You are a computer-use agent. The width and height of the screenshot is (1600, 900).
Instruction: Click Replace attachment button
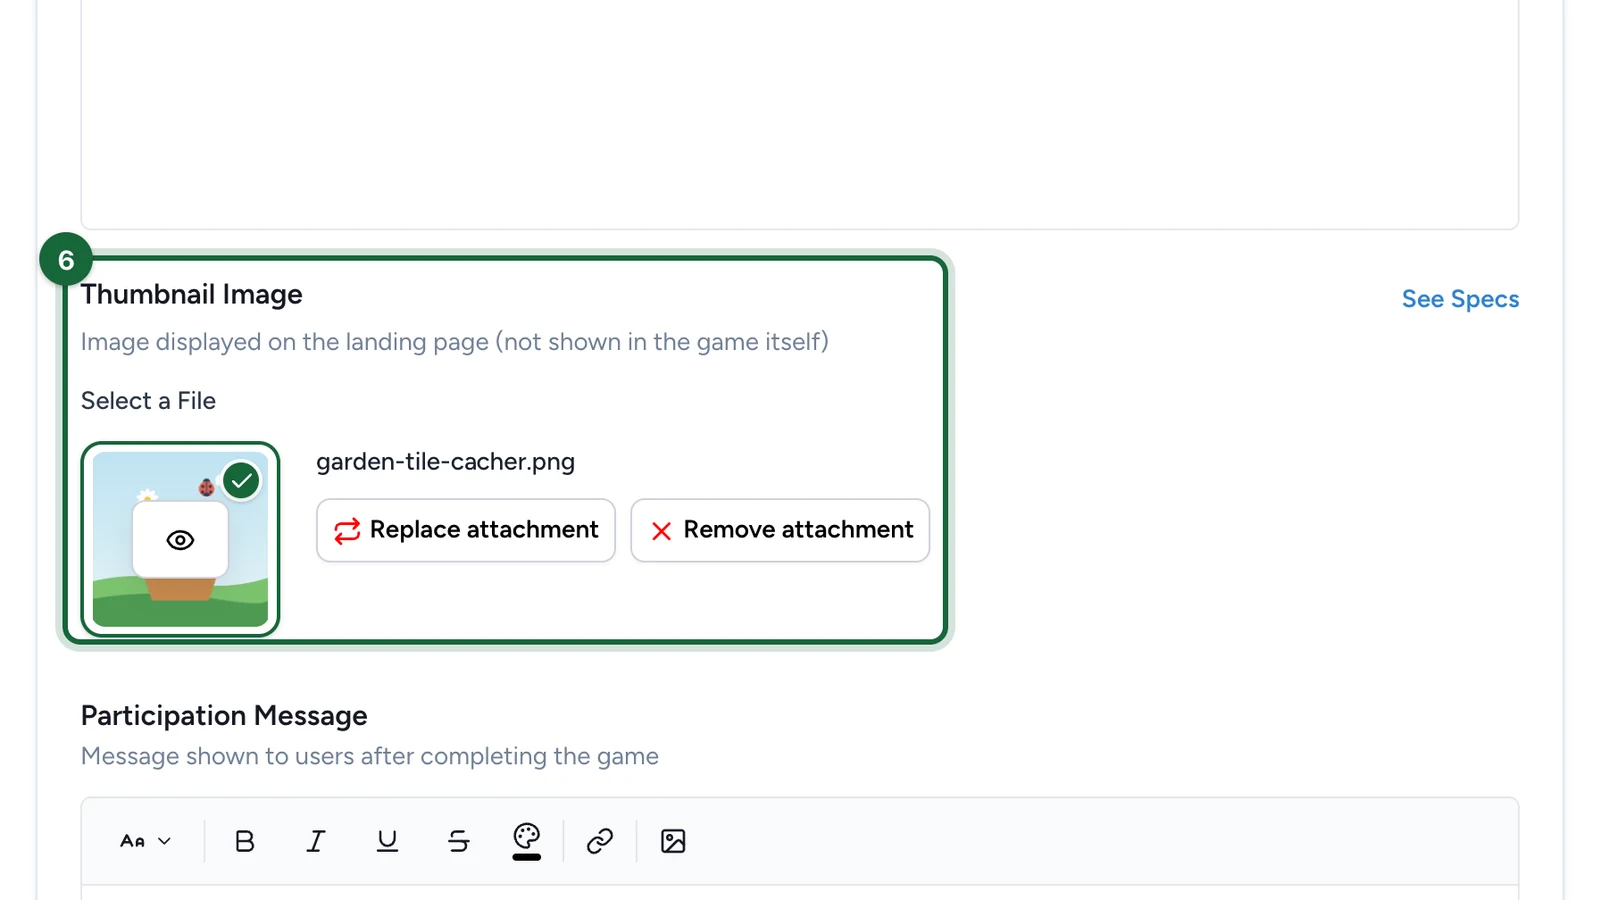(466, 530)
